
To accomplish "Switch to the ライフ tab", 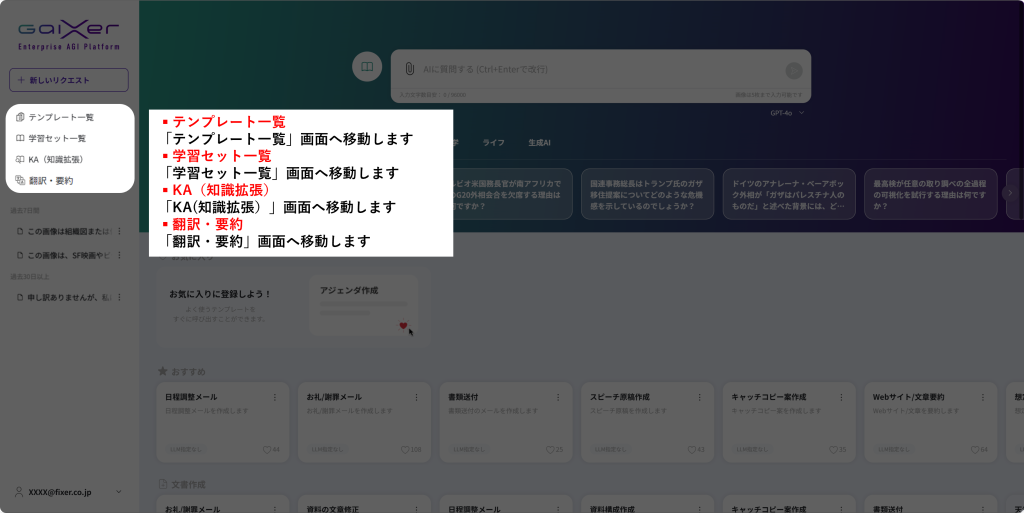I will tap(493, 143).
